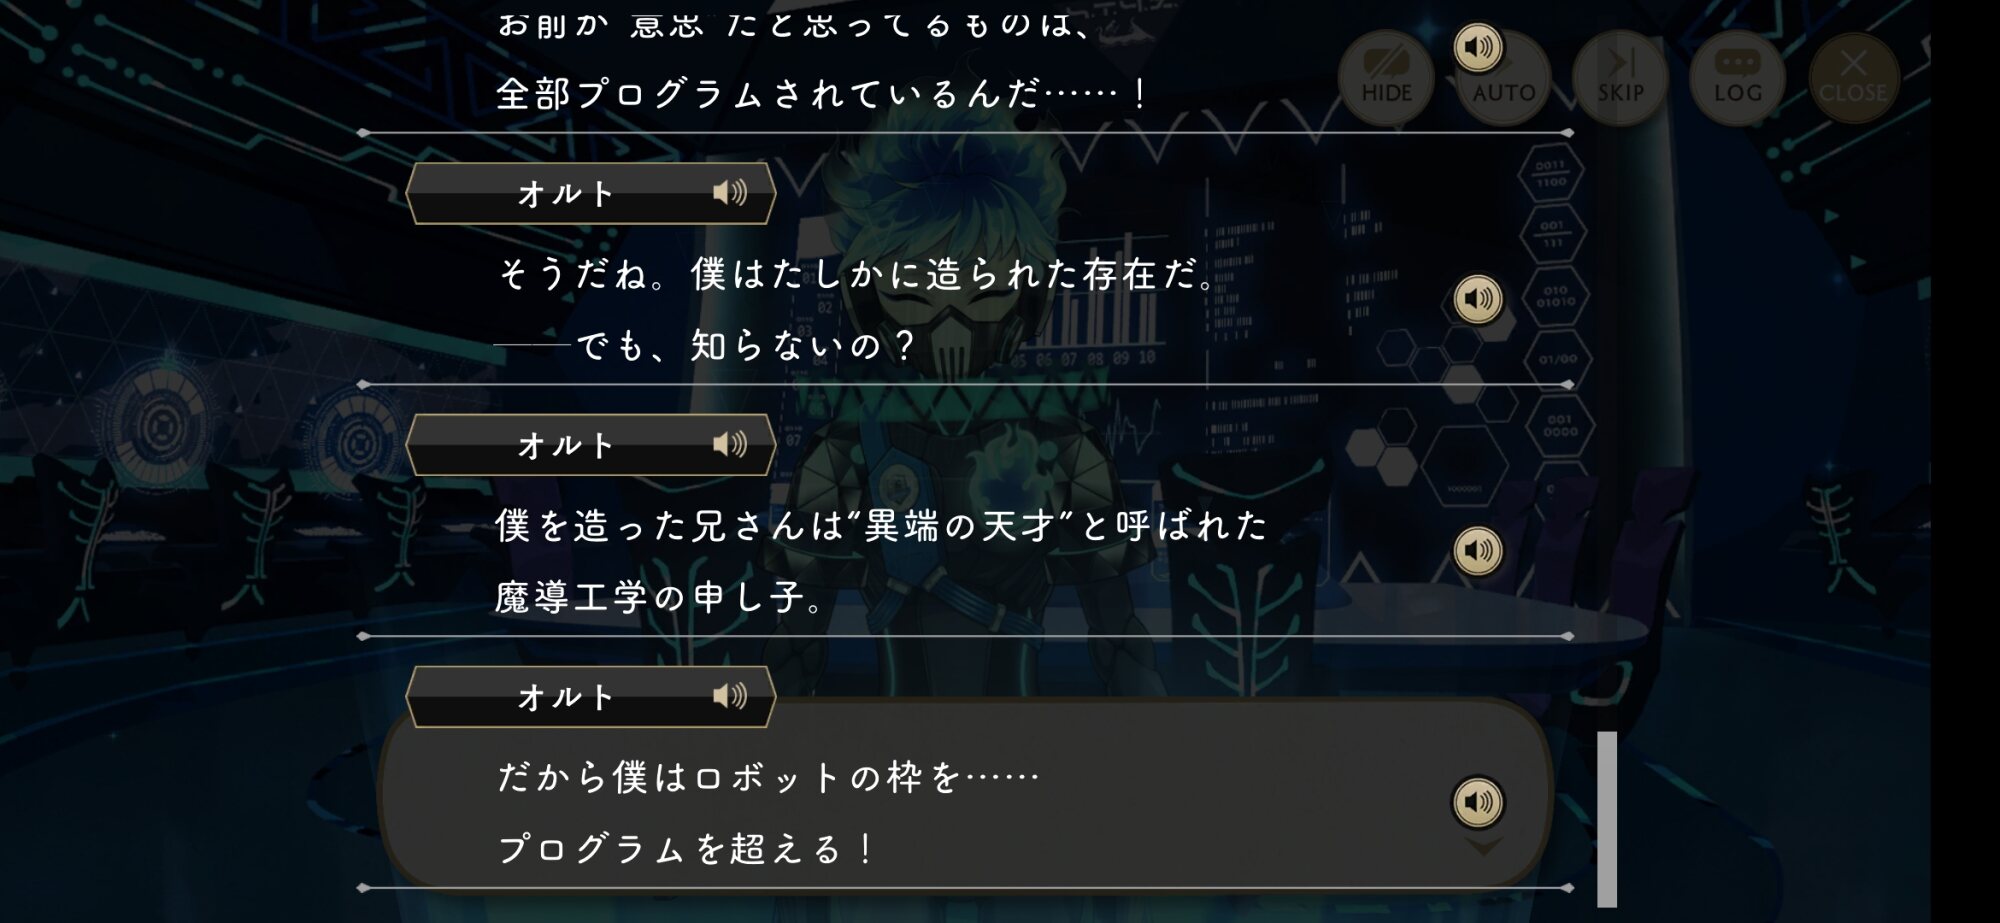The width and height of the screenshot is (2000, 923).
Task: Click speaker icon in third オルト name tag
Action: point(730,696)
